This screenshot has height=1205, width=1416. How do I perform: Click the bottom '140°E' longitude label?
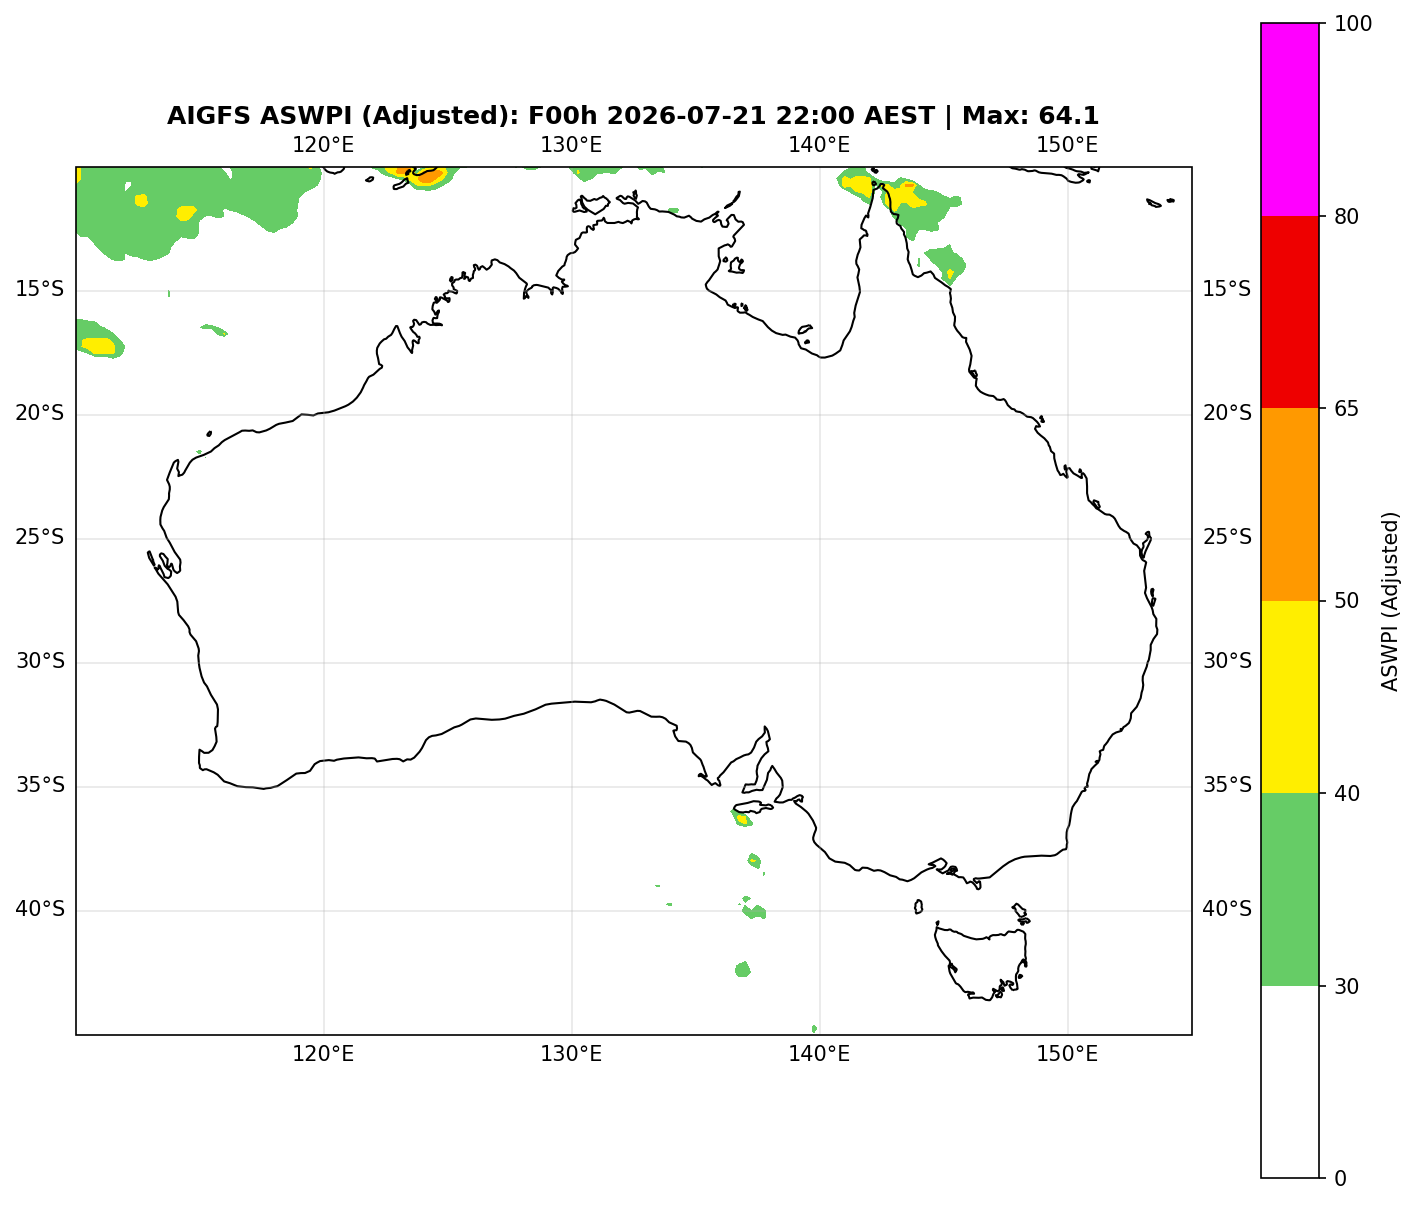[x=819, y=1054]
